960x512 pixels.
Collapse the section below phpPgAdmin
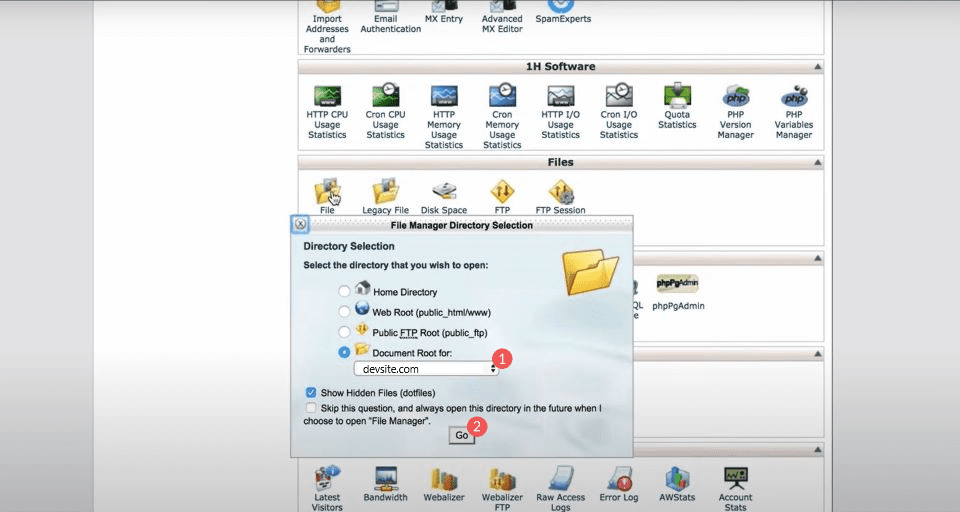[817, 354]
